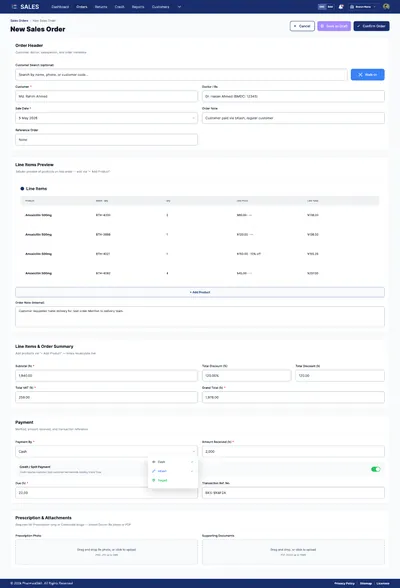
Task: Switch language toggle in the top bar
Action: [326, 7]
